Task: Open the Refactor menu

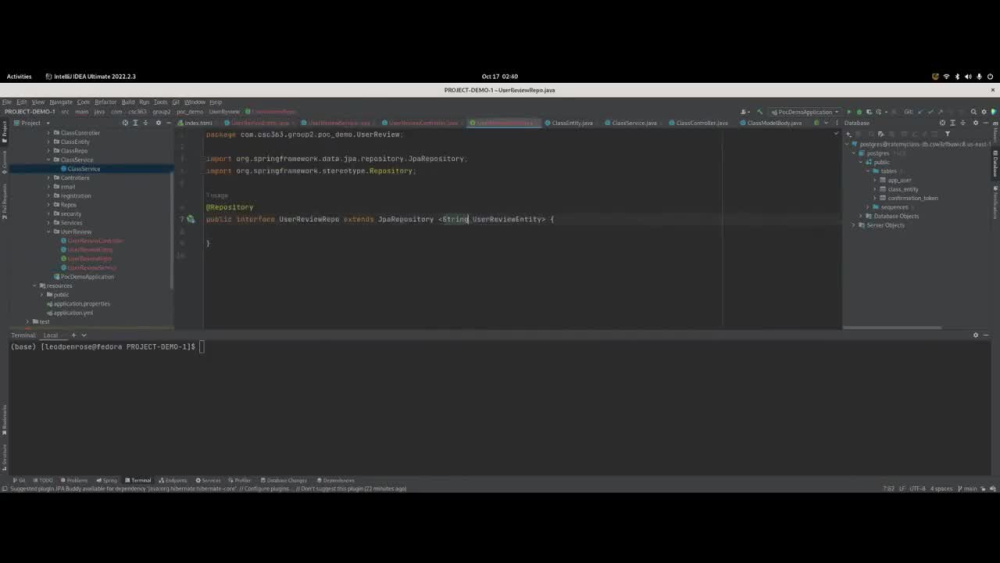Action: point(106,102)
